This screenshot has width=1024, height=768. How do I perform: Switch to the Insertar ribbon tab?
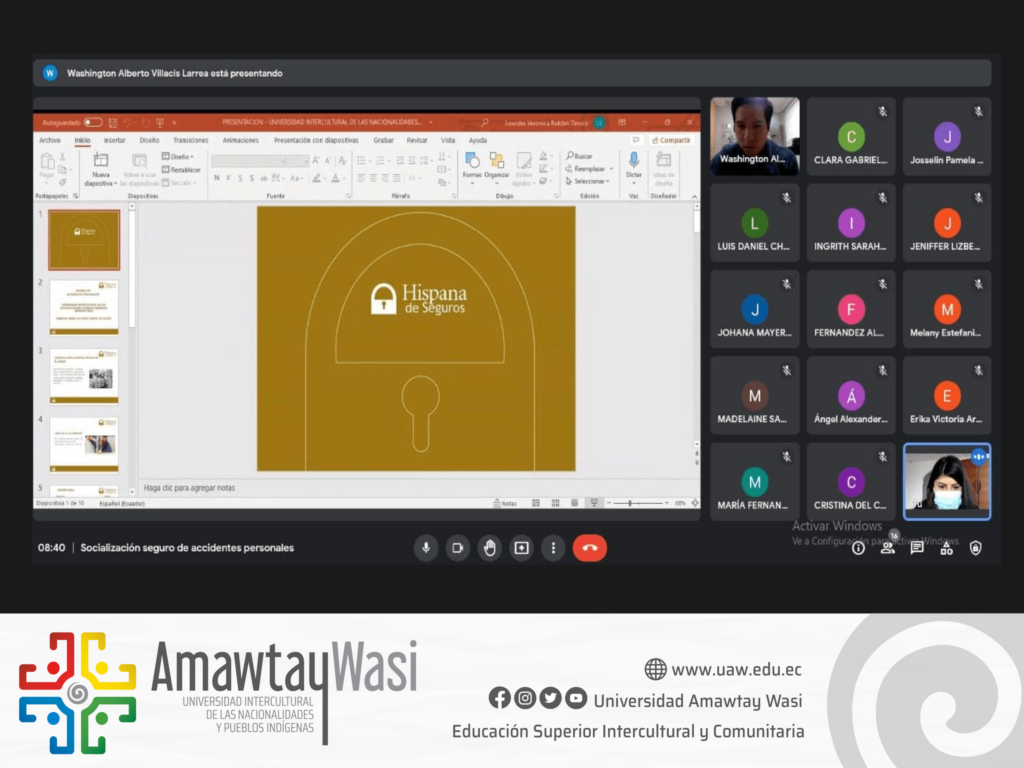pos(114,140)
